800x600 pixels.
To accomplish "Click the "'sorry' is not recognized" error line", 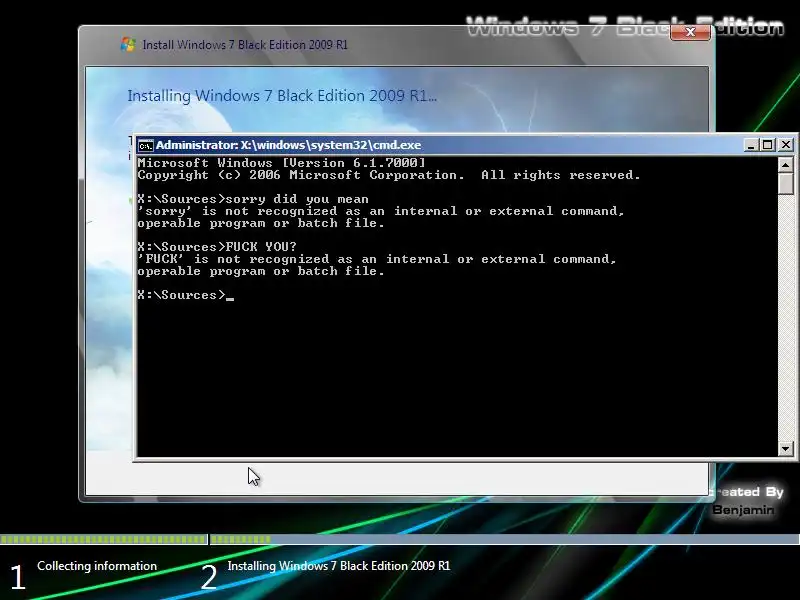I will [x=381, y=211].
